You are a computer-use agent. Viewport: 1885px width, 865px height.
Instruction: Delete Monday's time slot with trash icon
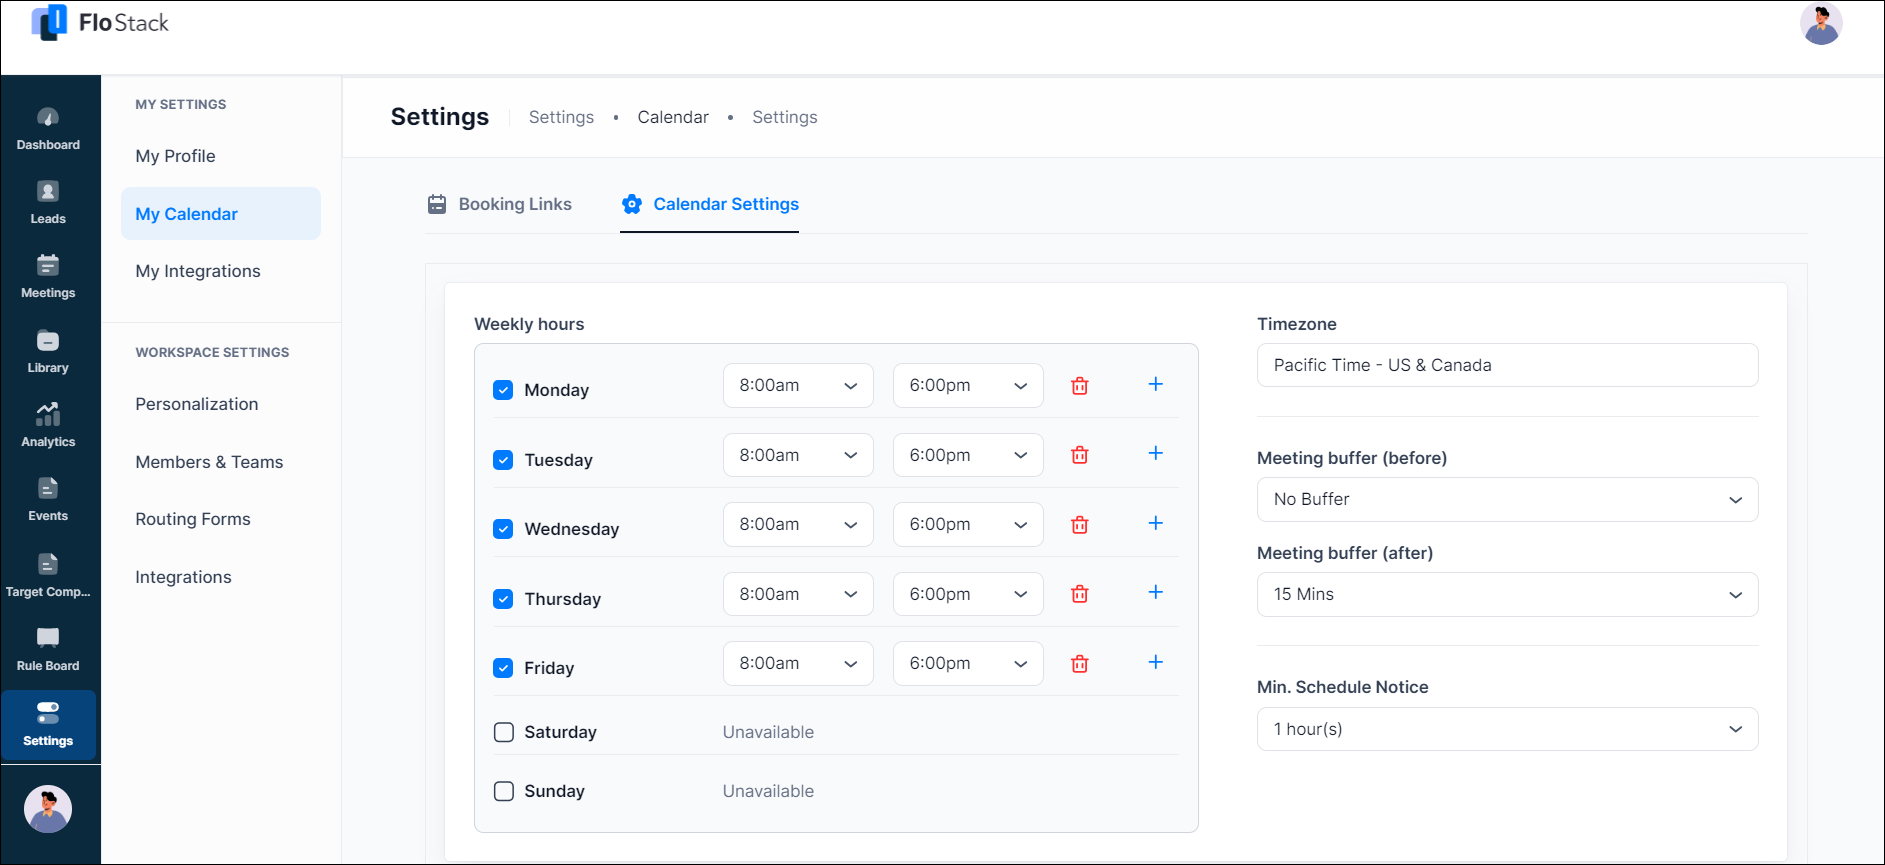tap(1080, 386)
